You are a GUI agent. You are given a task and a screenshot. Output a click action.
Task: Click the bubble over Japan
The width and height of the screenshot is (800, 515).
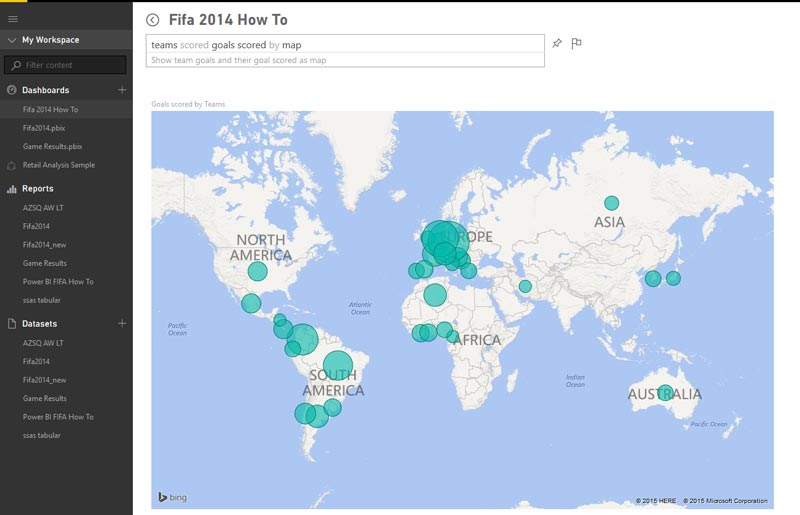(673, 278)
